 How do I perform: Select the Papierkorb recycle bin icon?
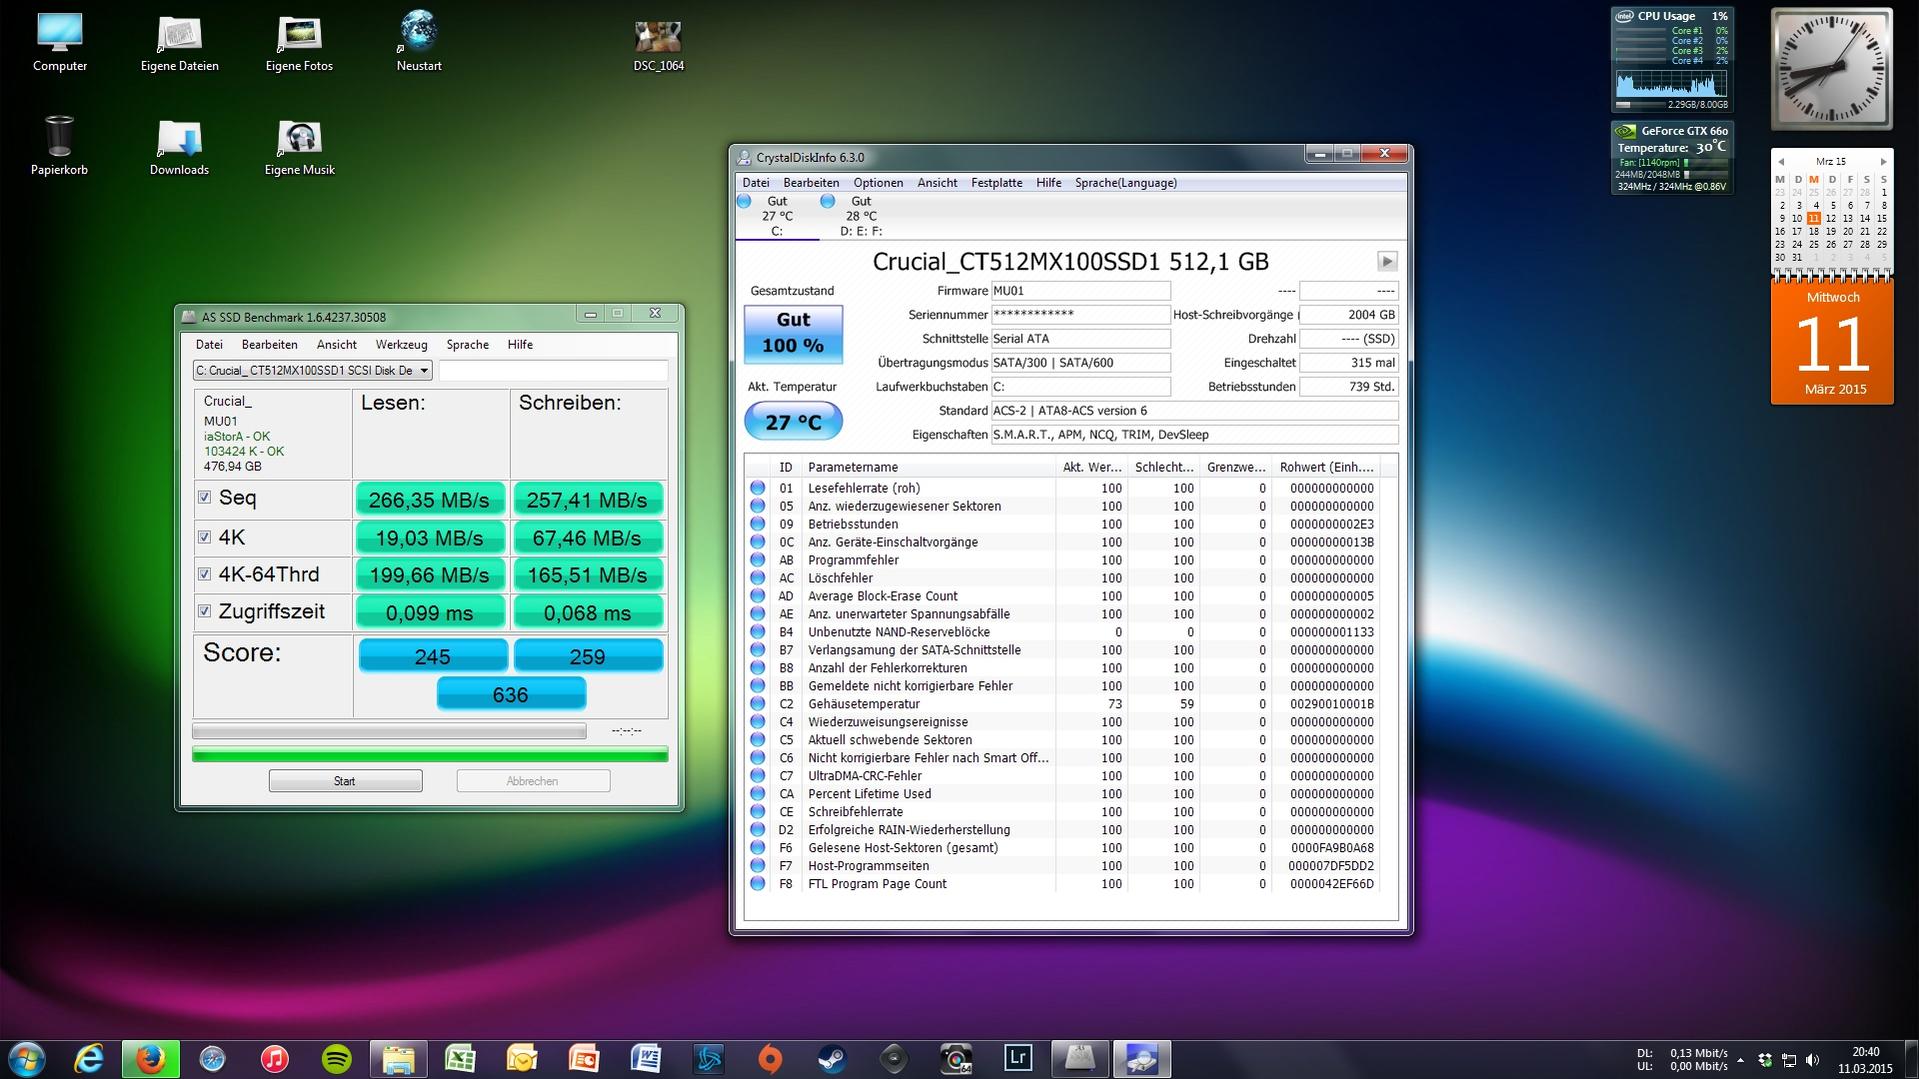tap(59, 146)
